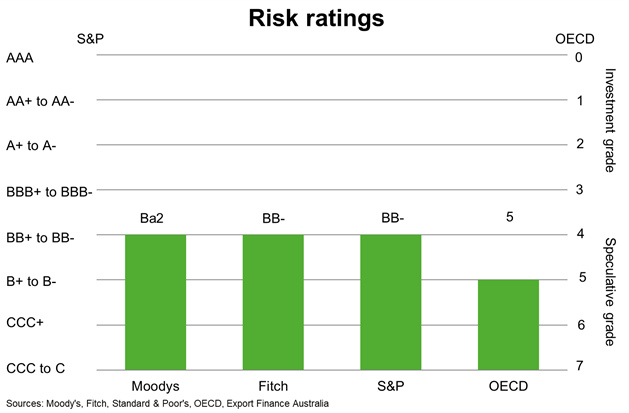Click the OECD x-axis category label

pos(508,386)
